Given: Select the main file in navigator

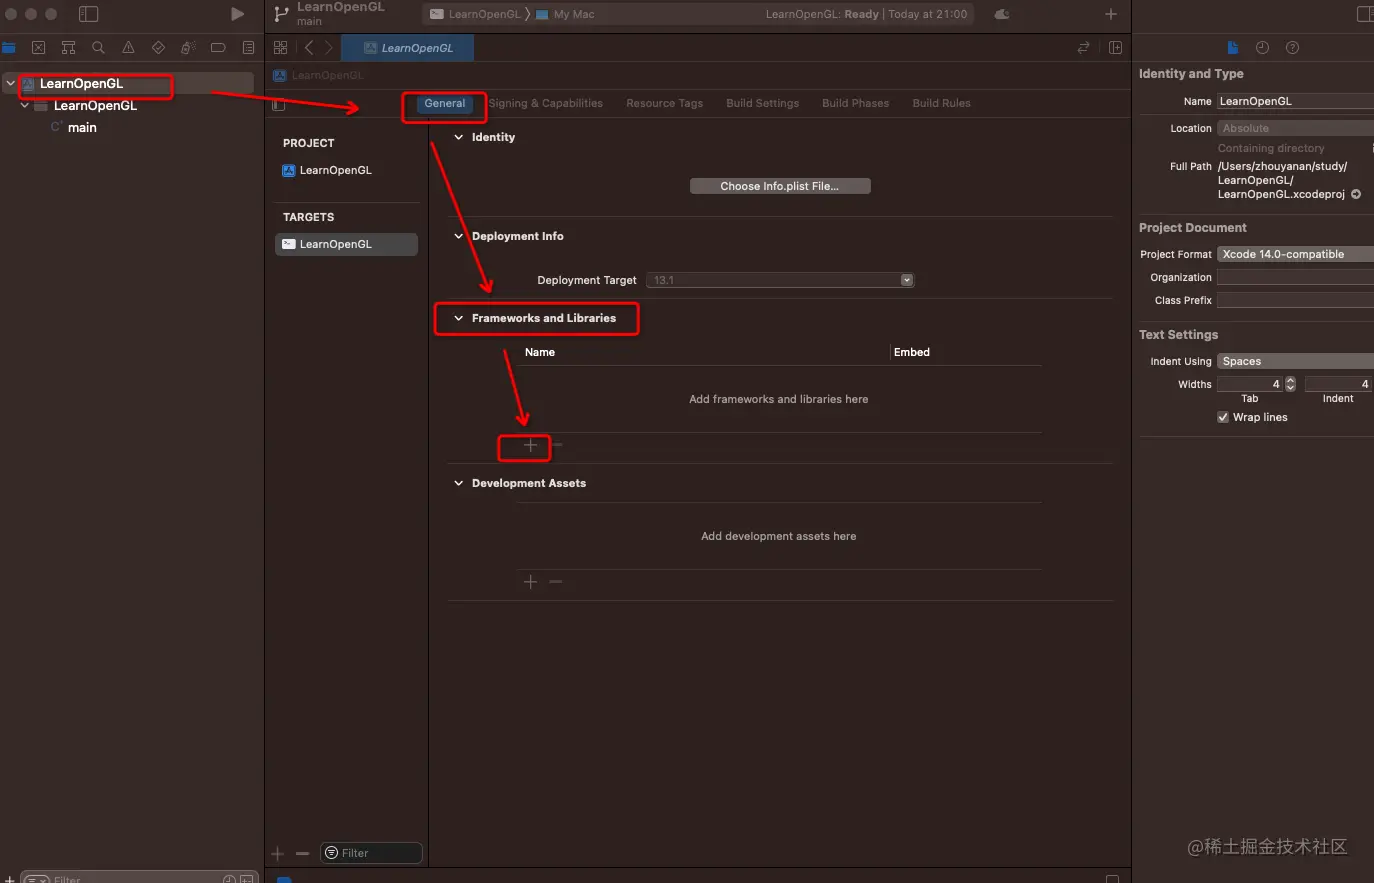Looking at the screenshot, I should 74,128.
